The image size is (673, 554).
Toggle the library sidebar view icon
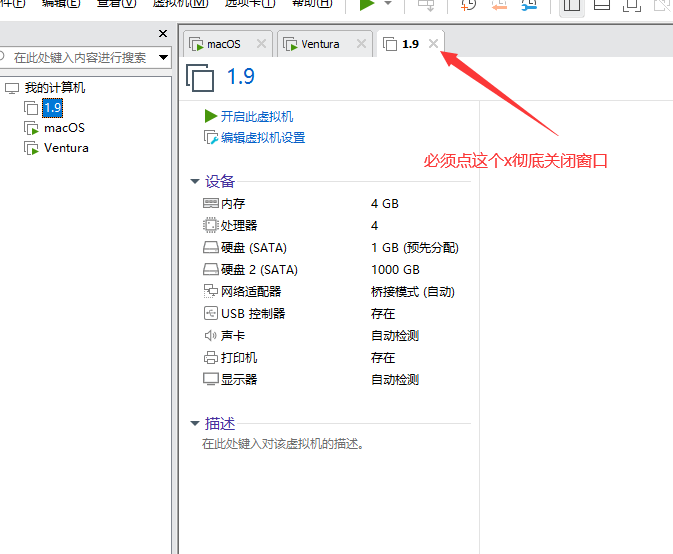572,5
